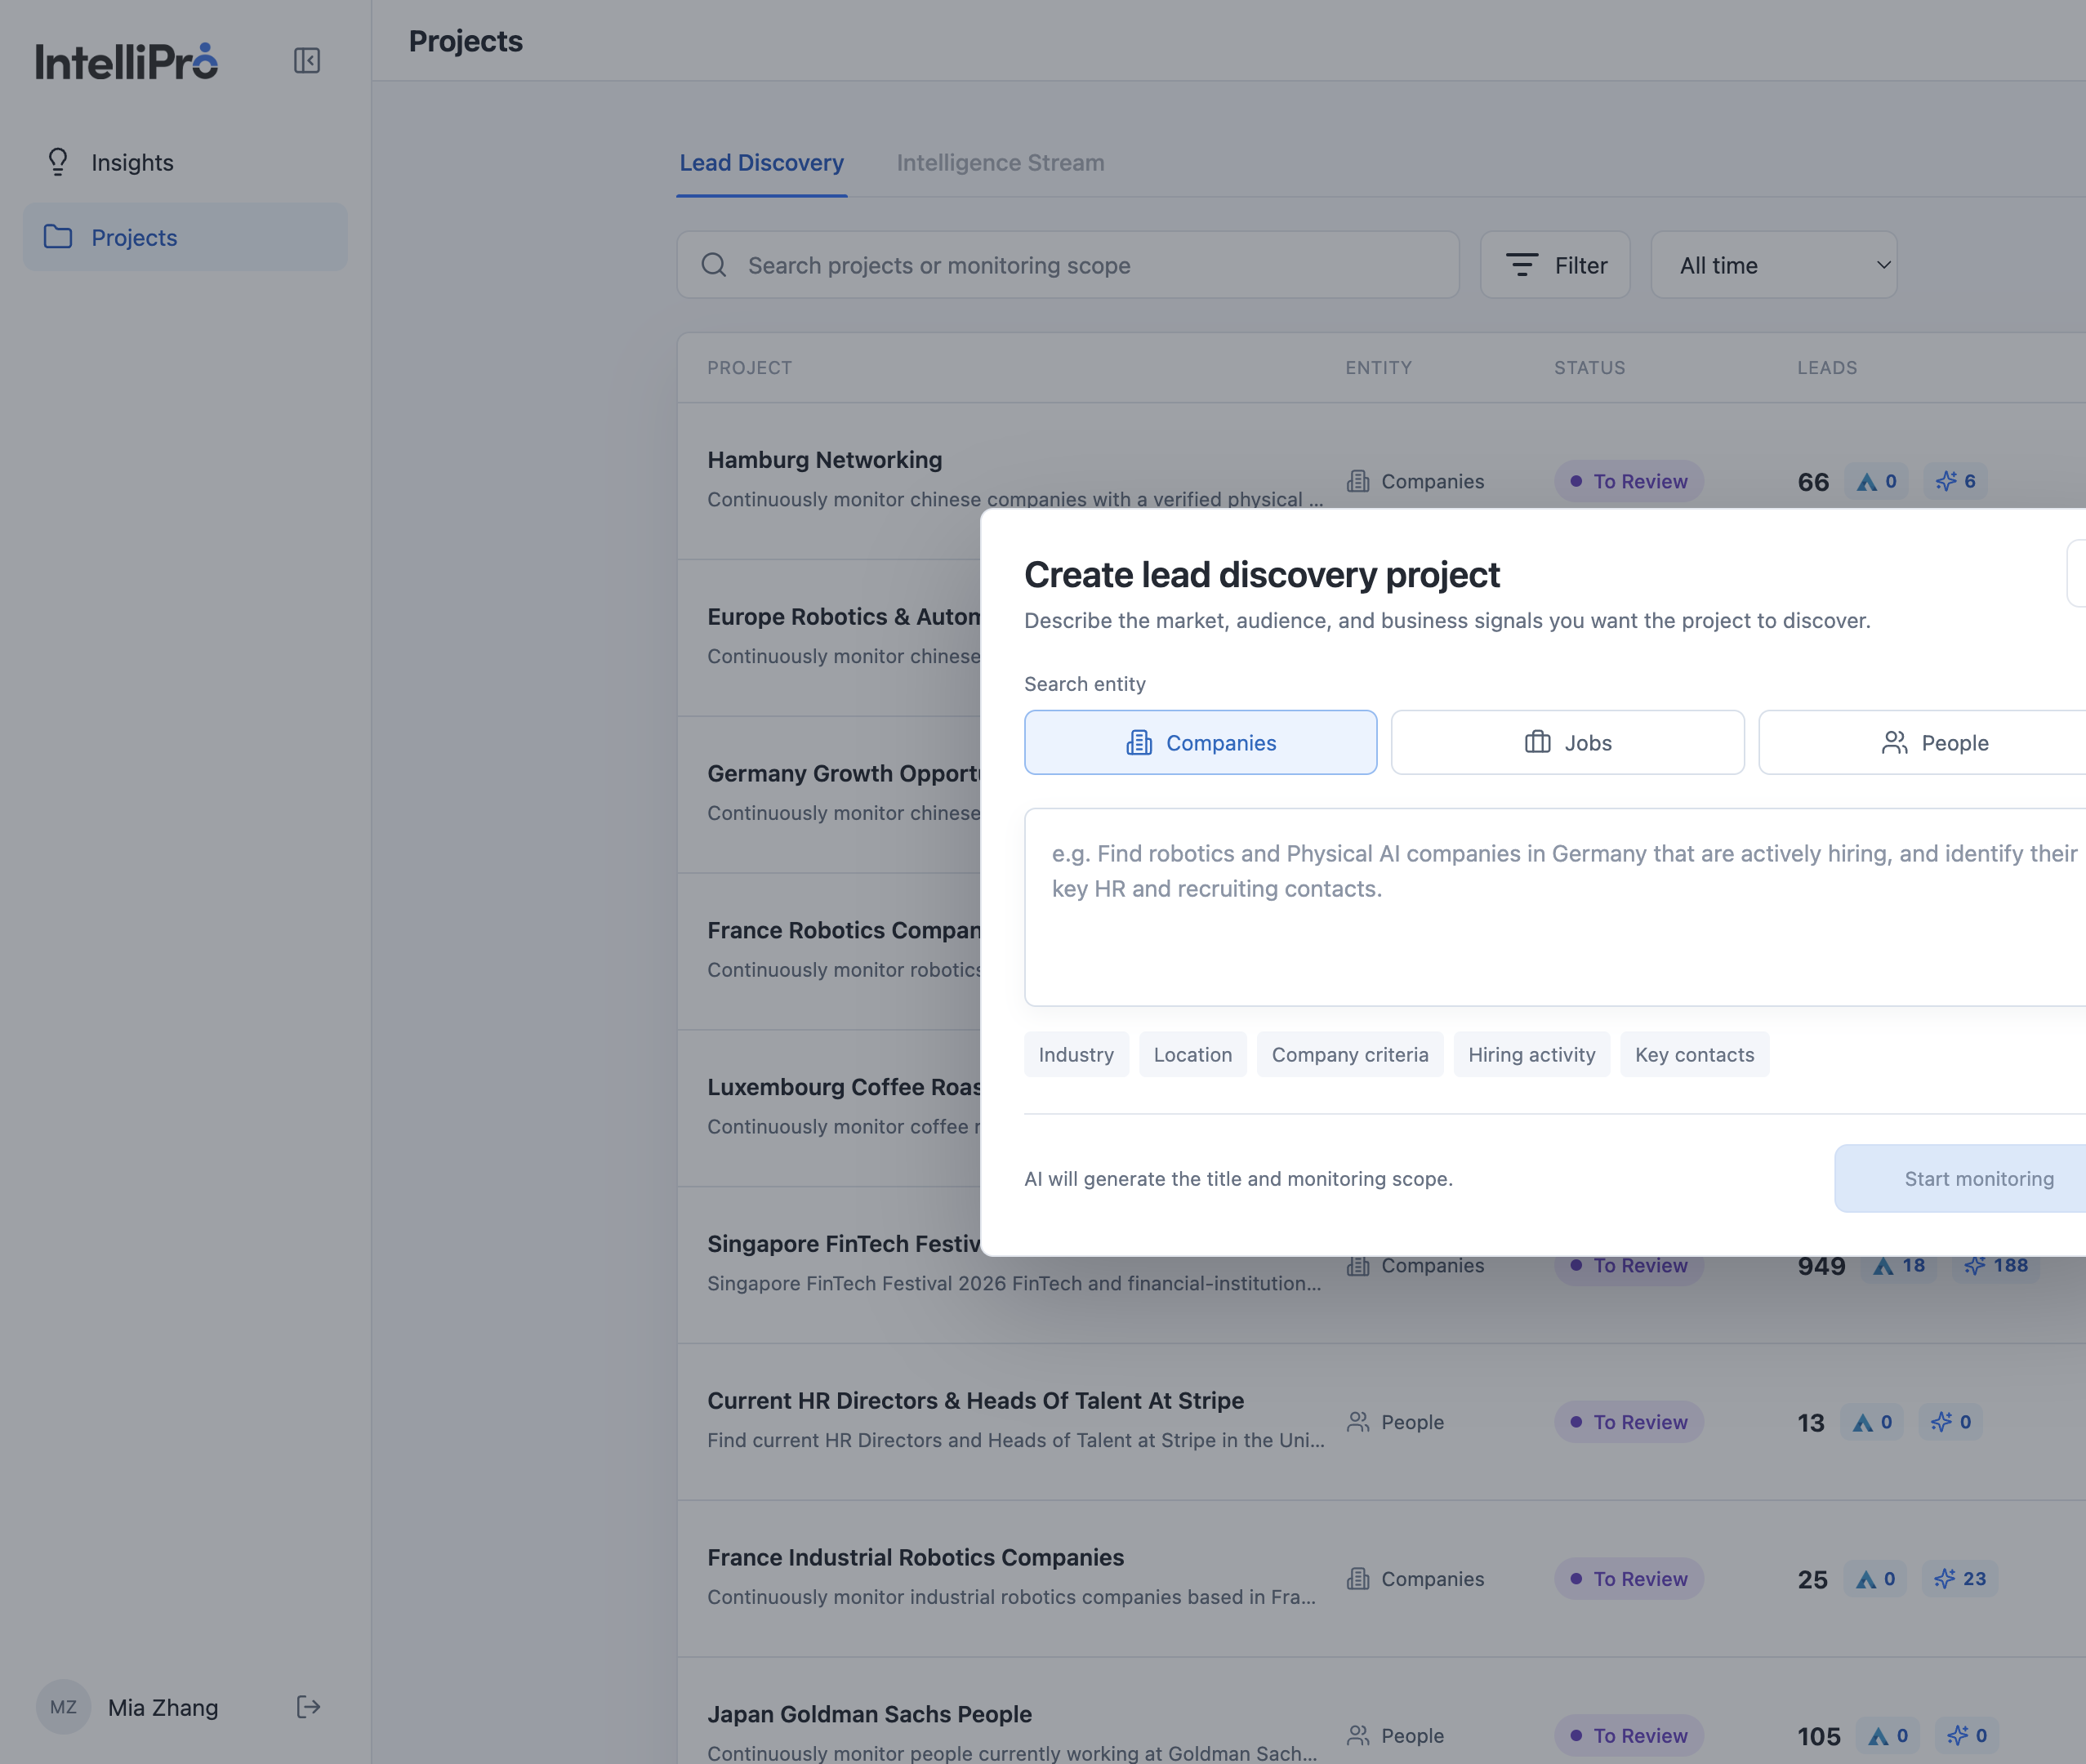Click the search magnifier icon
This screenshot has height=1764, width=2086.
click(x=714, y=265)
